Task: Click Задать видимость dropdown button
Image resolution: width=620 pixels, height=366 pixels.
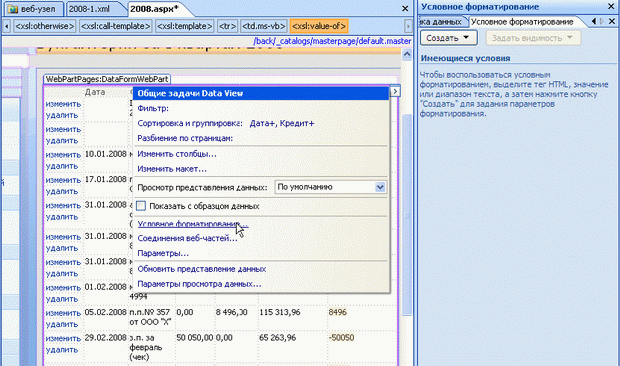Action: pyautogui.click(x=533, y=38)
